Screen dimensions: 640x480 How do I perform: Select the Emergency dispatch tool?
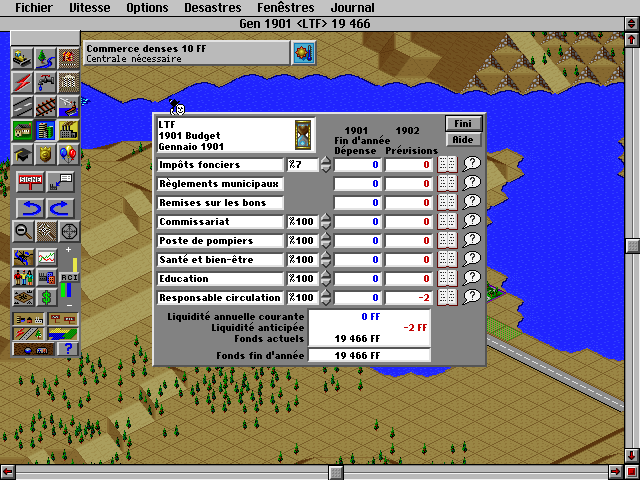click(x=69, y=58)
